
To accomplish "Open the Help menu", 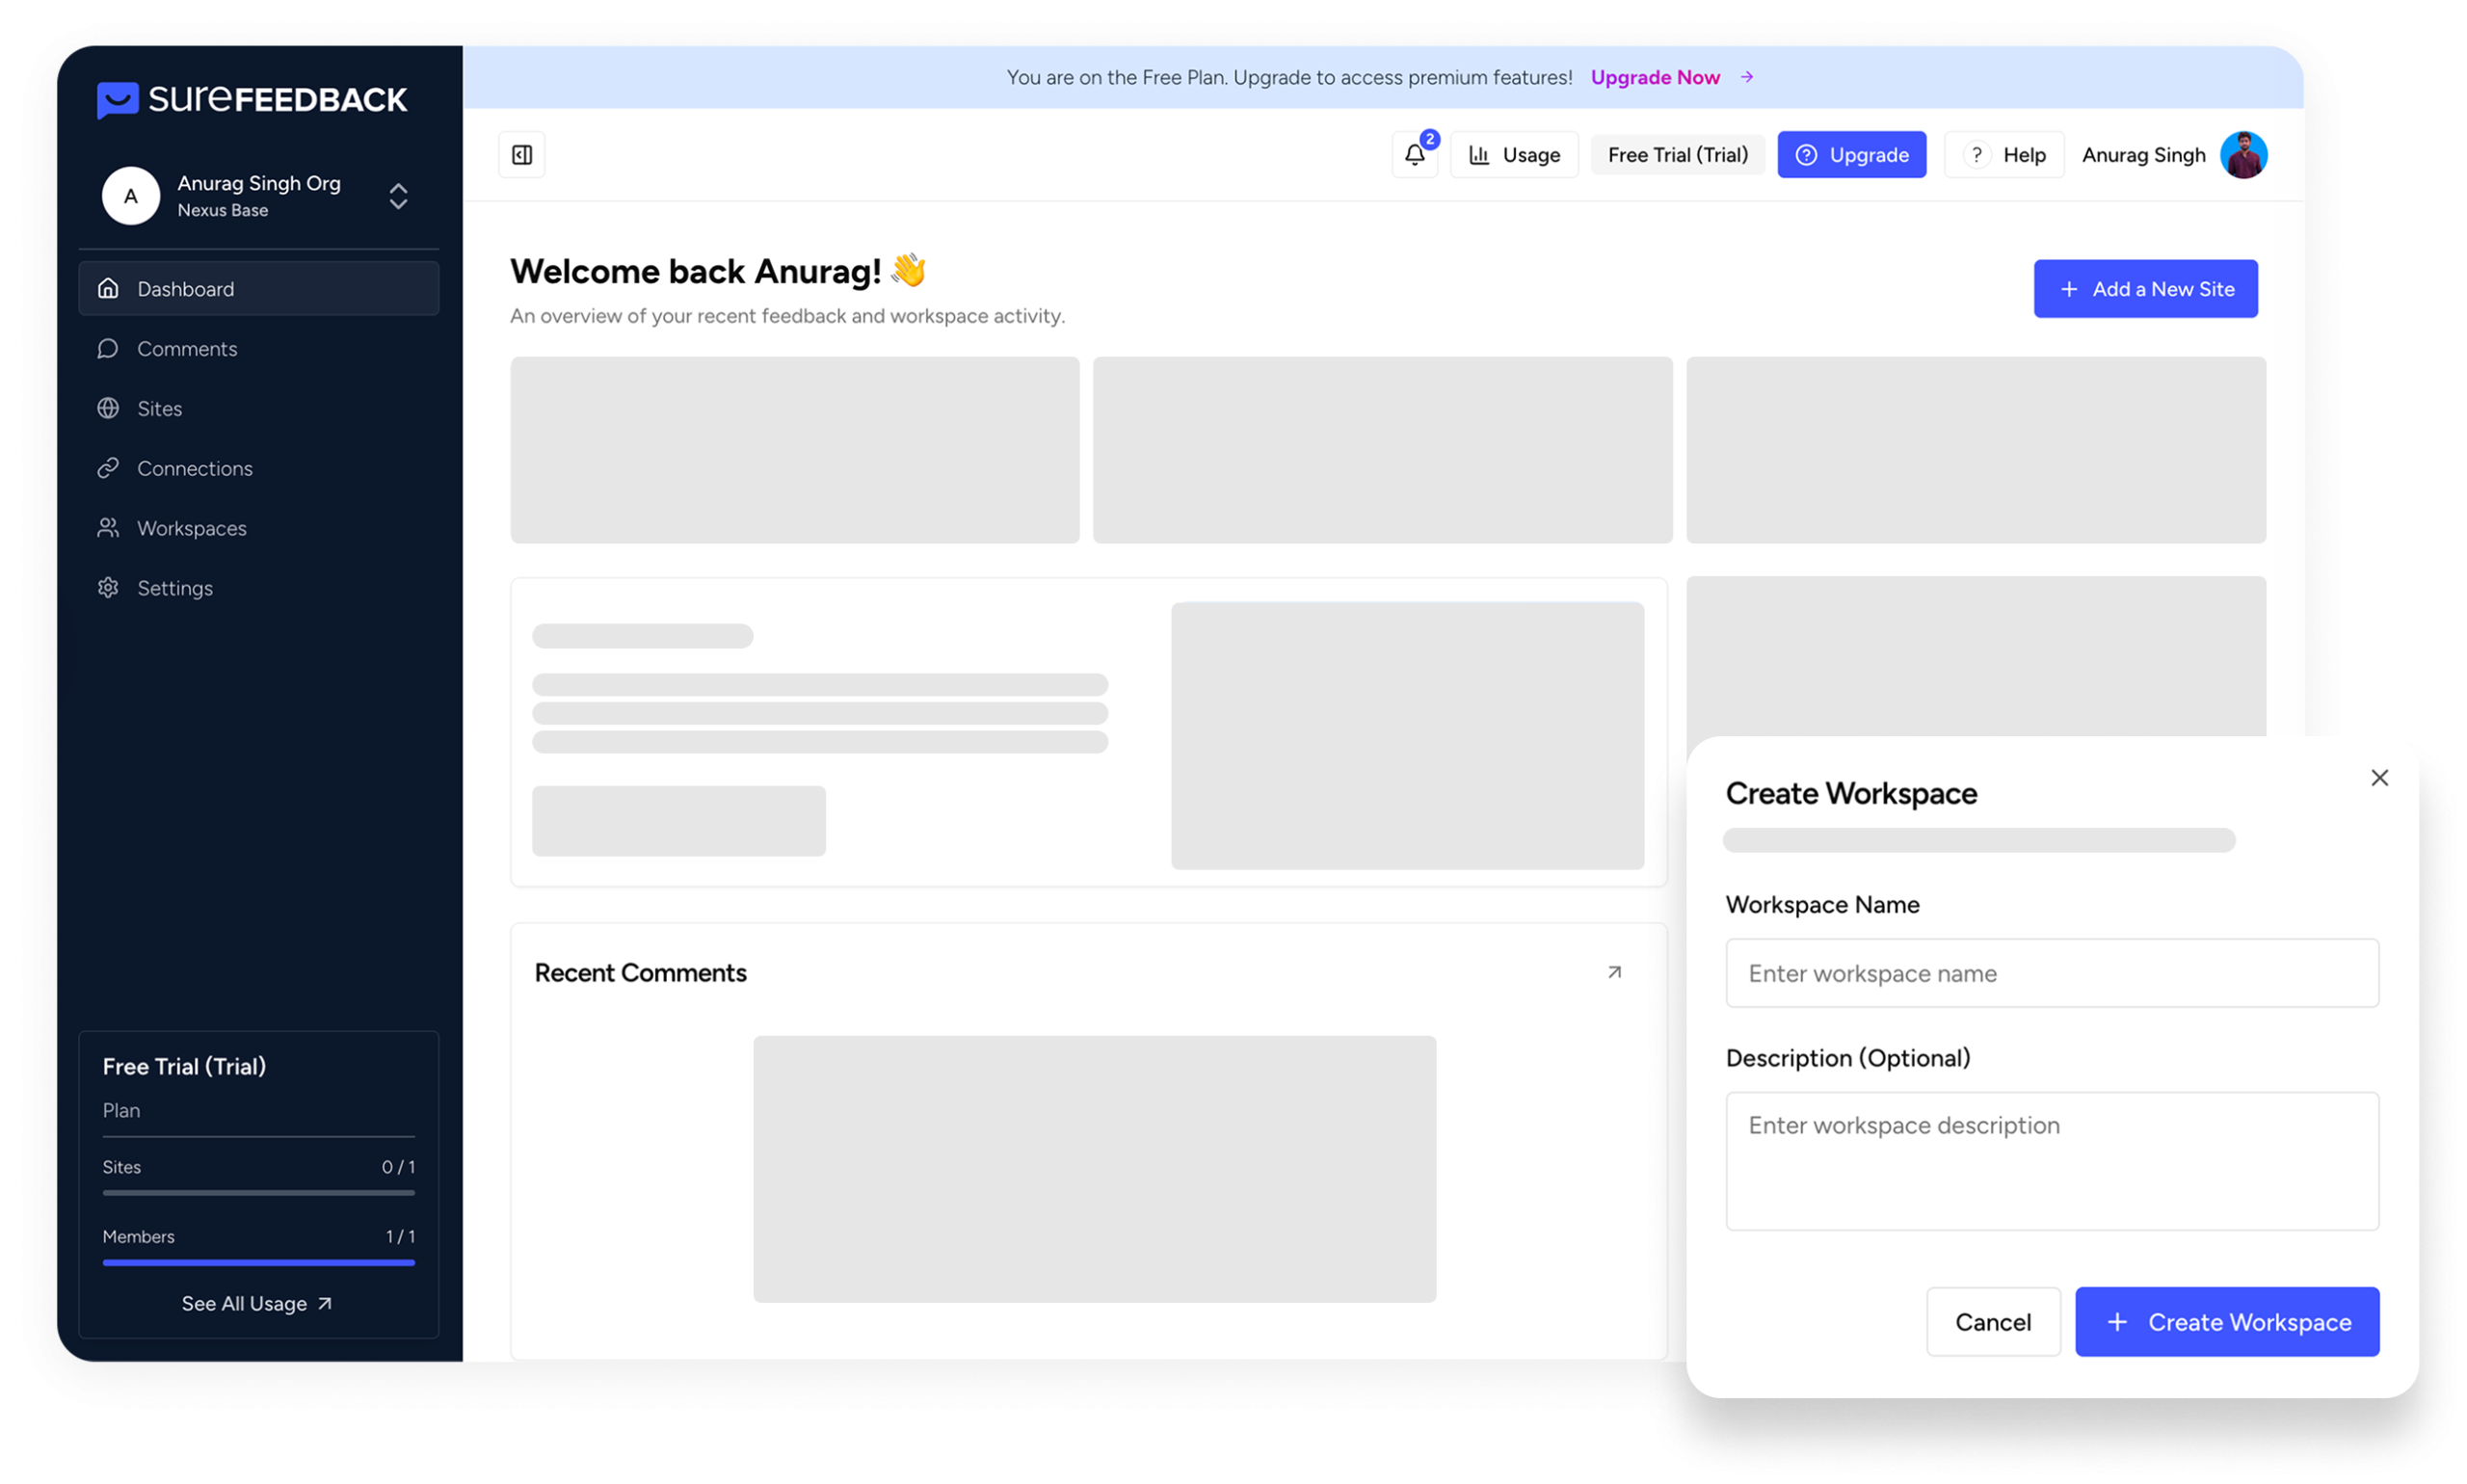I will click(2004, 155).
